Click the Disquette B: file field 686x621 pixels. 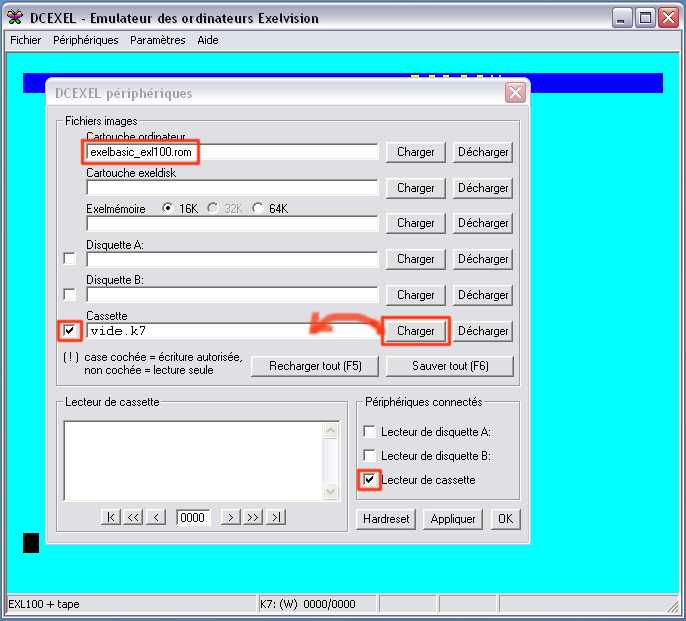(232, 295)
